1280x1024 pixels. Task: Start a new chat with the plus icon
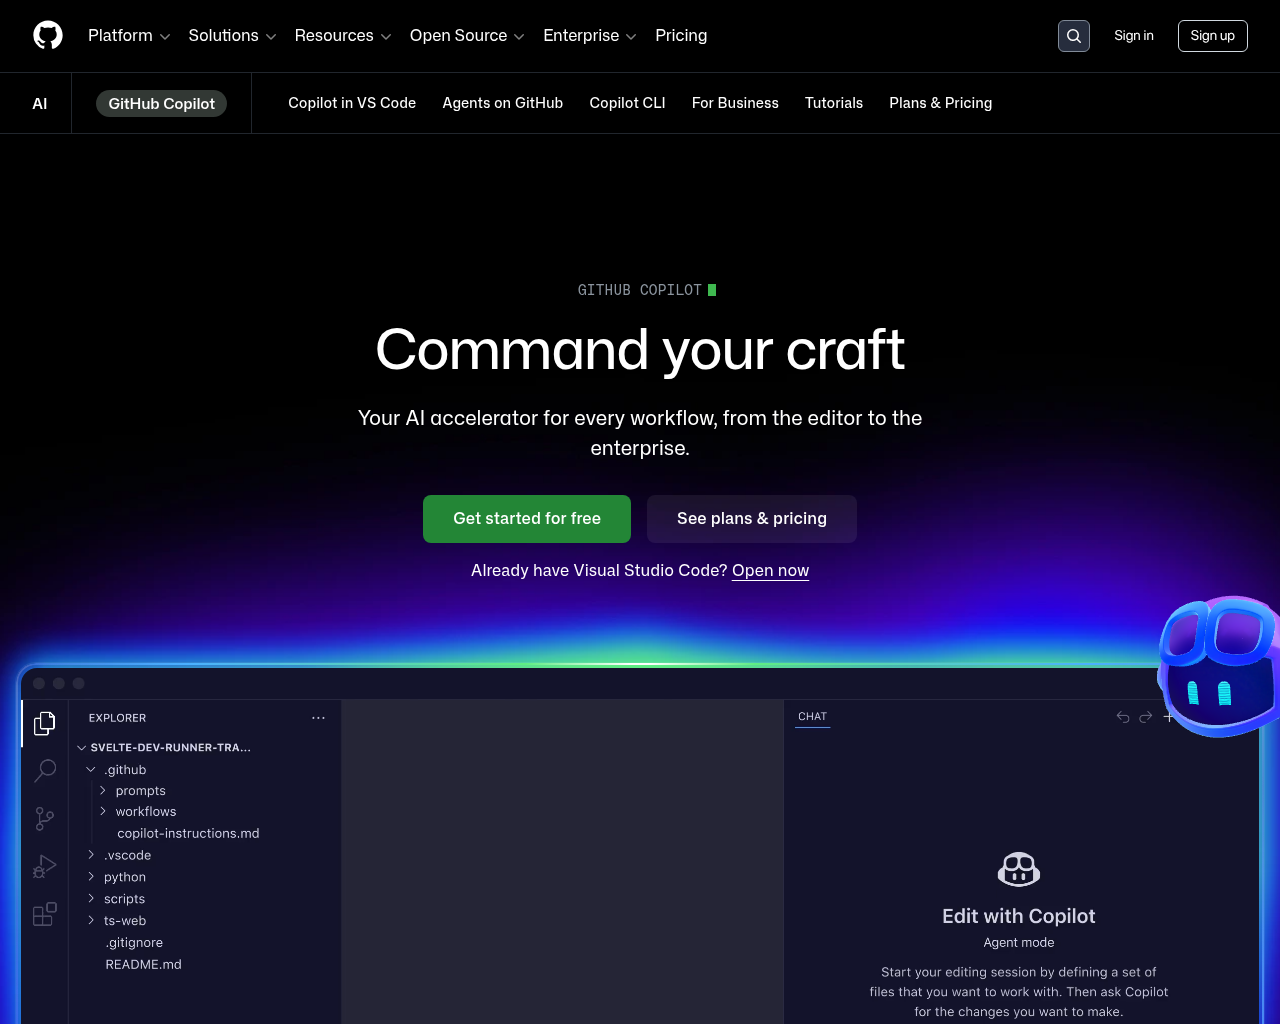[1168, 716]
